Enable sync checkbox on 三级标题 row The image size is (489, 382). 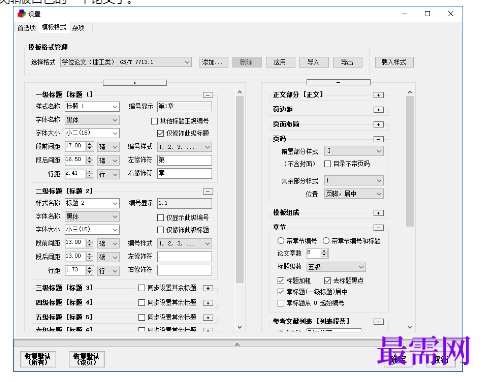pyautogui.click(x=142, y=288)
